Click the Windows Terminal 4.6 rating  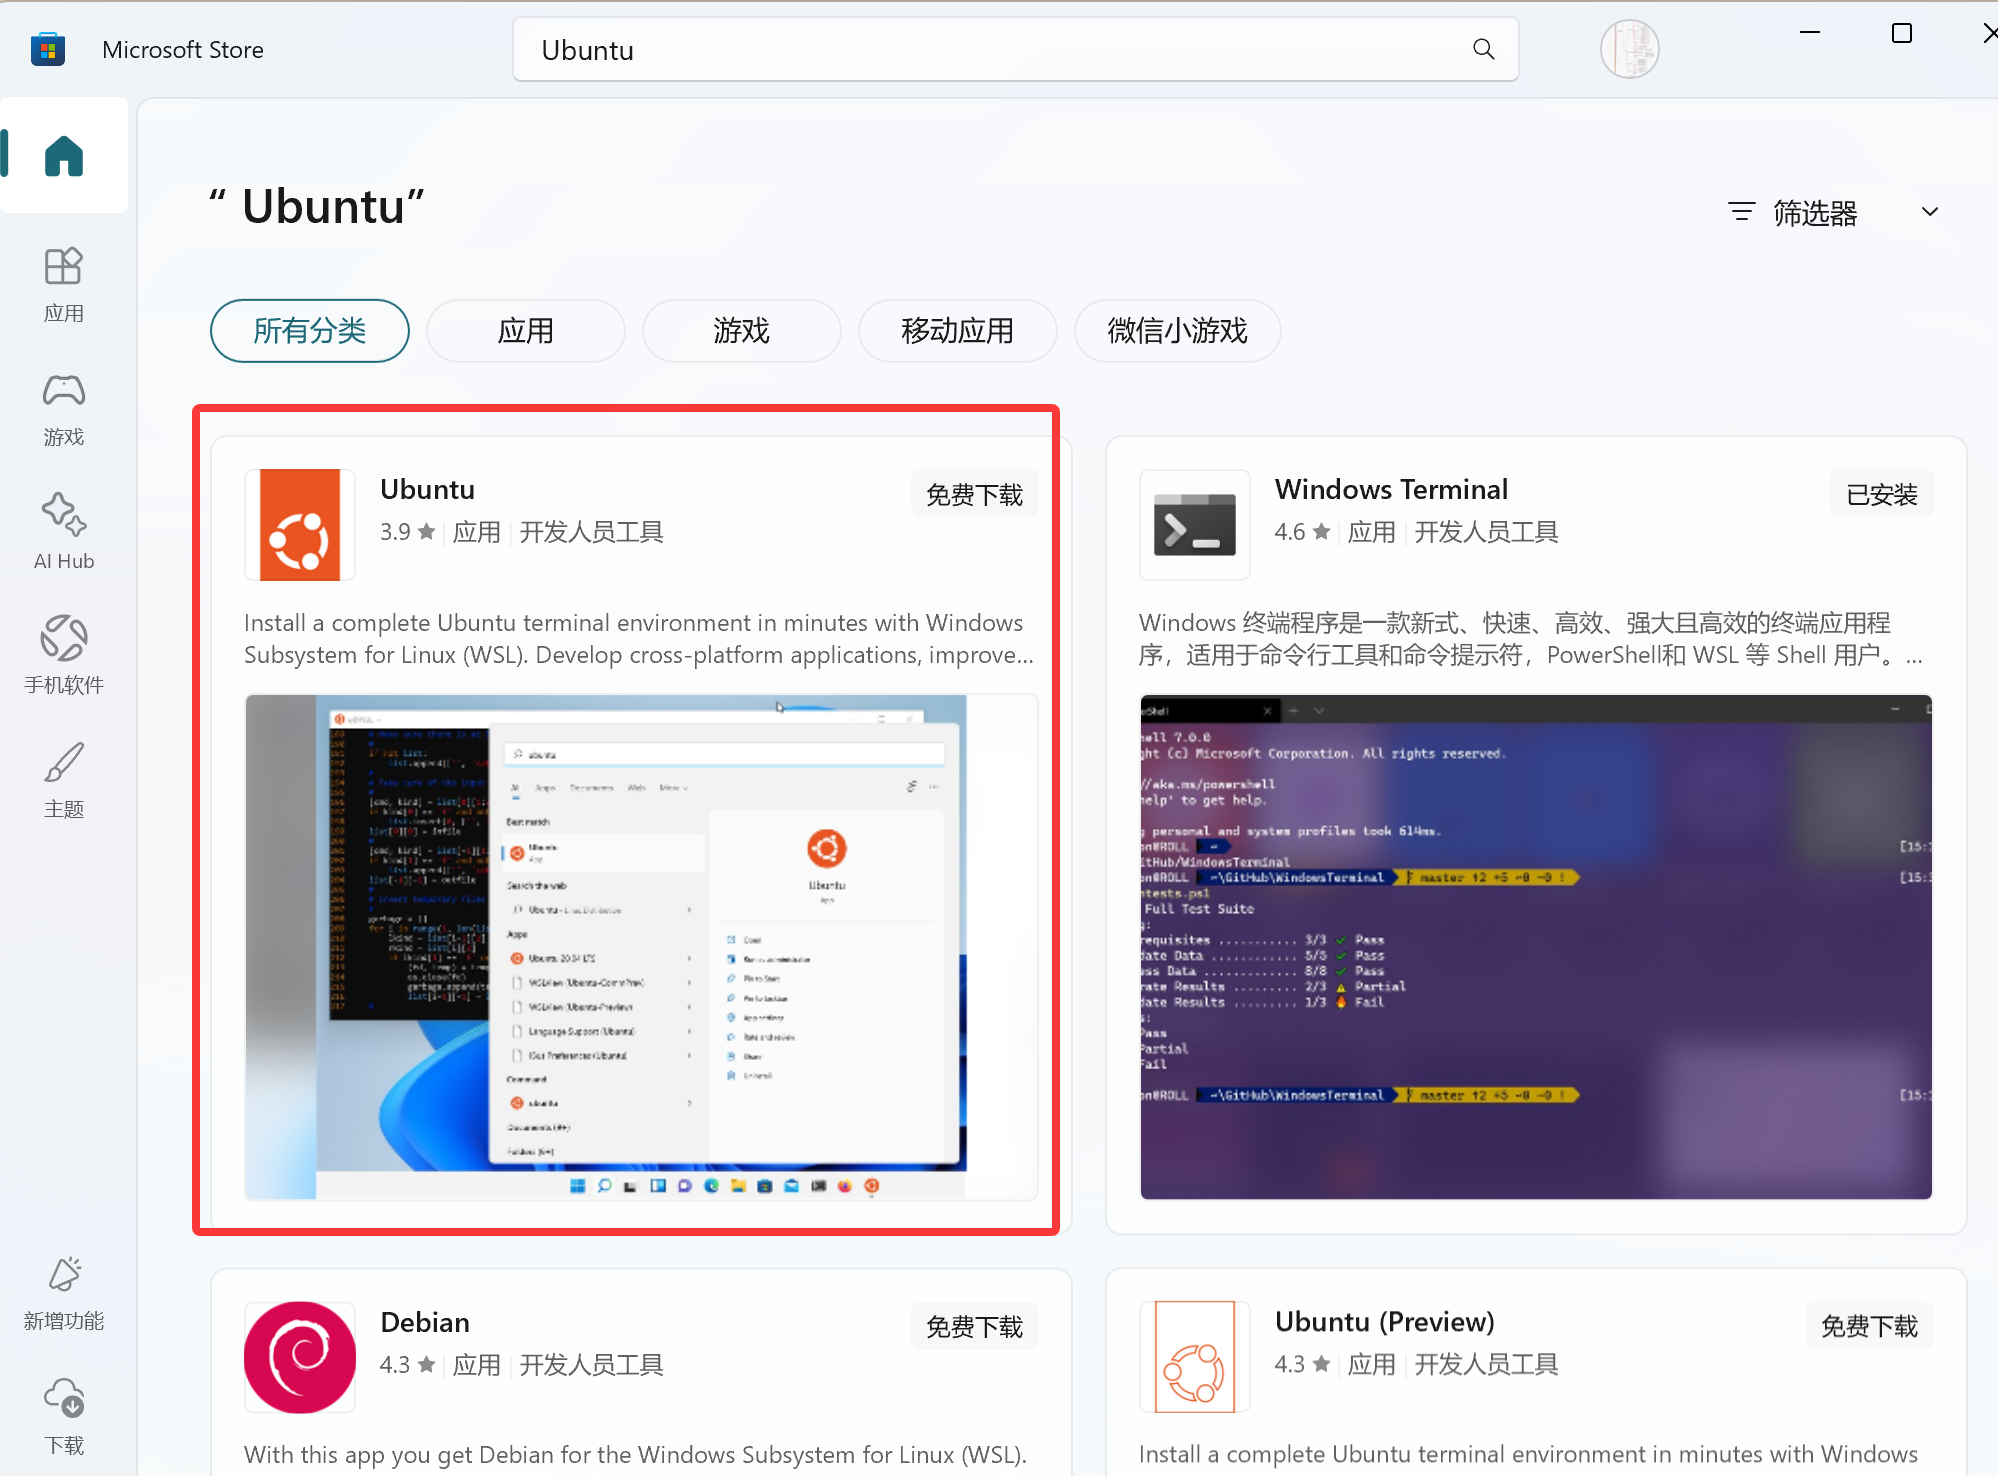[x=1302, y=532]
